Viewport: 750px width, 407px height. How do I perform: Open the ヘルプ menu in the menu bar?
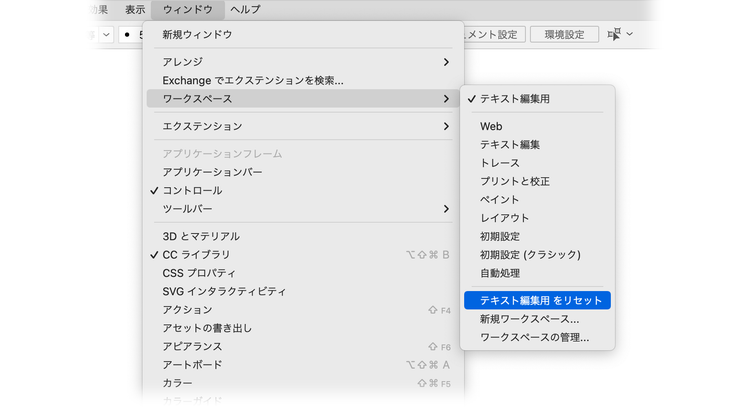[x=245, y=9]
